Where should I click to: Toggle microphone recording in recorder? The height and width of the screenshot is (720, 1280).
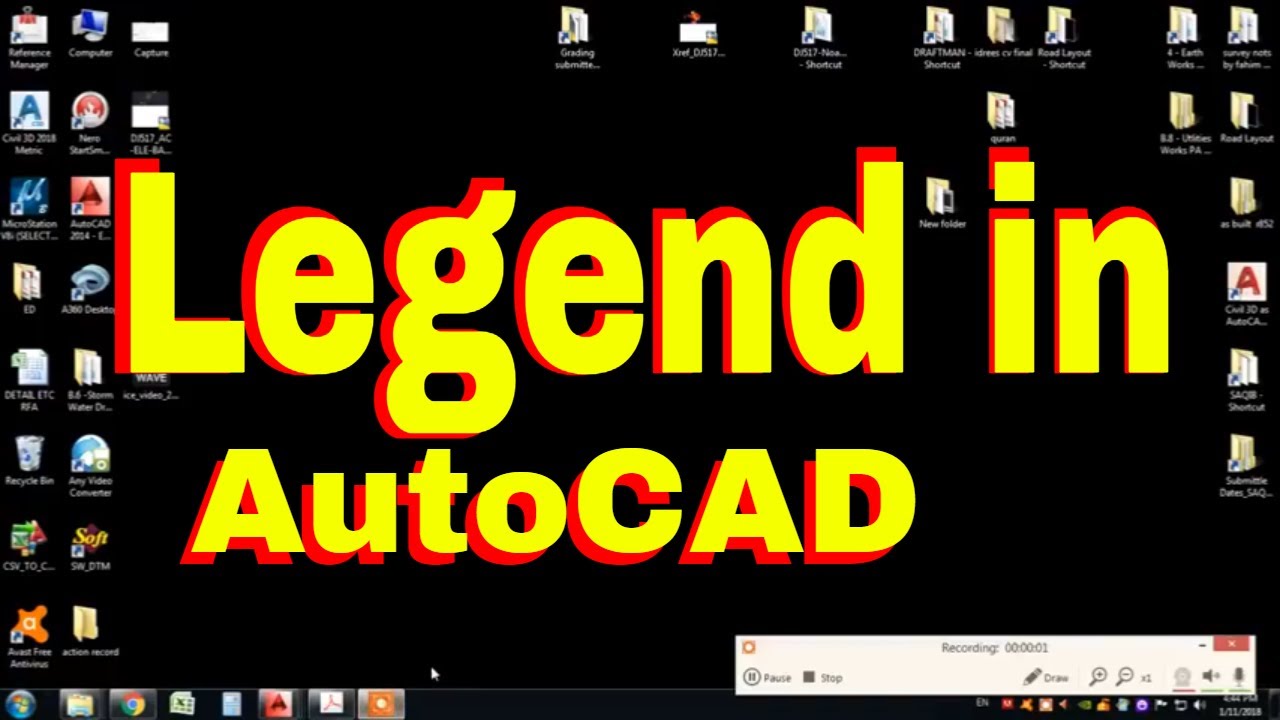1239,677
